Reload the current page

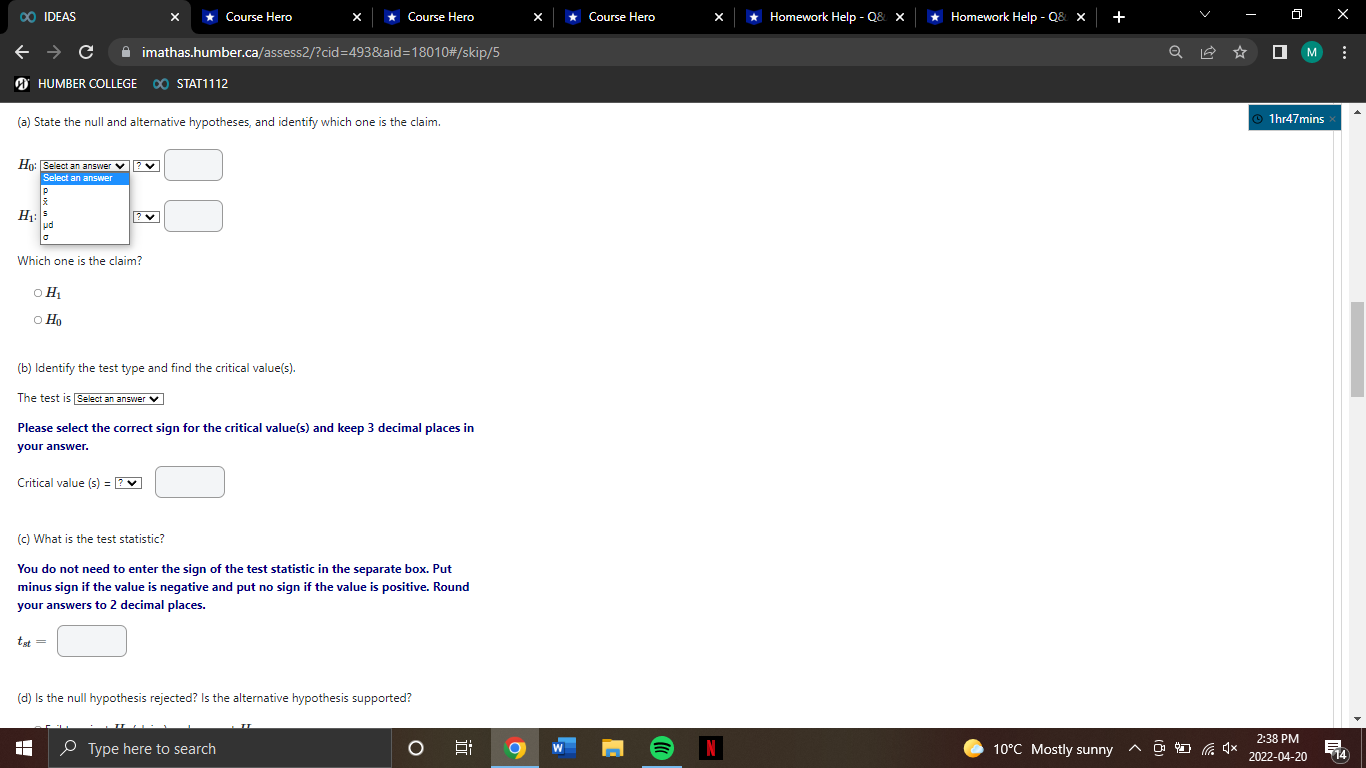86,52
